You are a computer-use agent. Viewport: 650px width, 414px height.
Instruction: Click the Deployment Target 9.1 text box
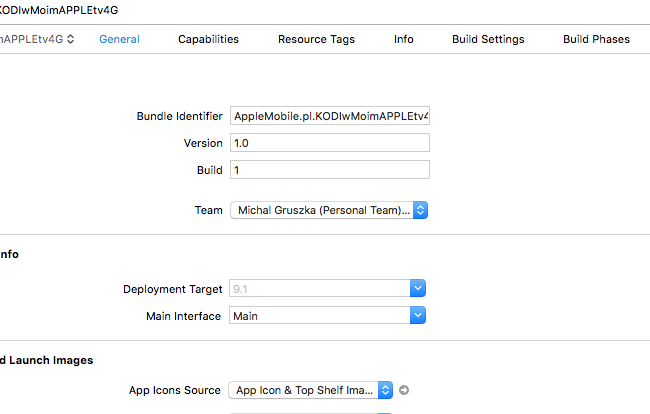coord(318,288)
